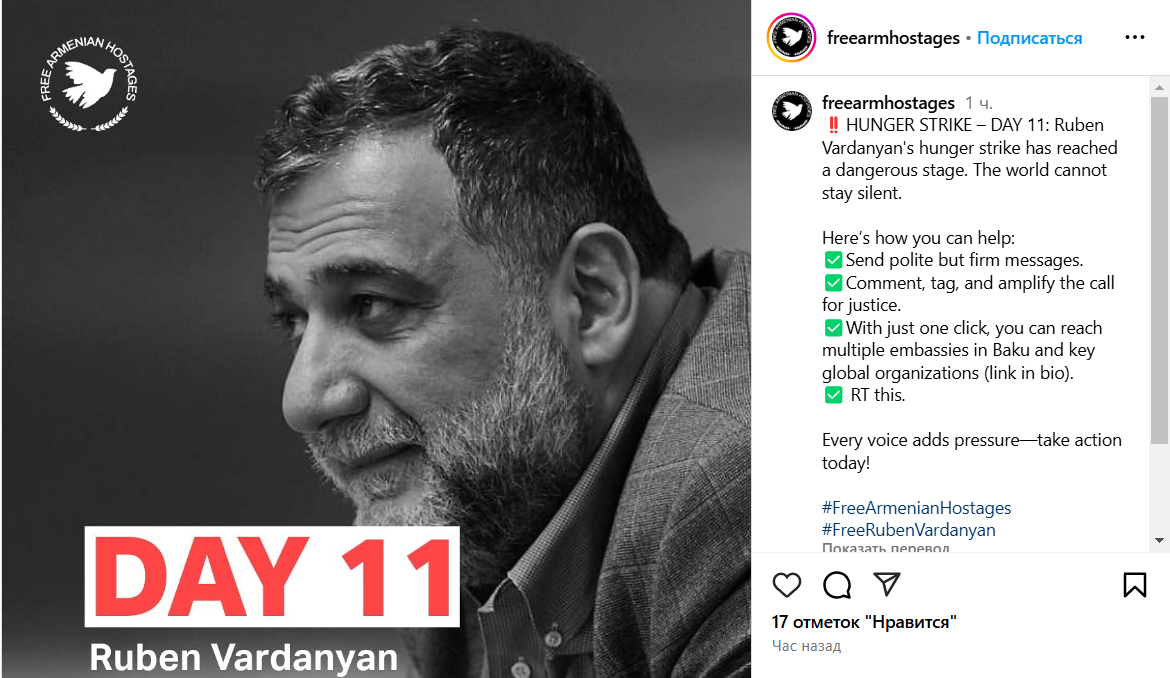Open freearmhostages profile picture in header

click(x=792, y=37)
